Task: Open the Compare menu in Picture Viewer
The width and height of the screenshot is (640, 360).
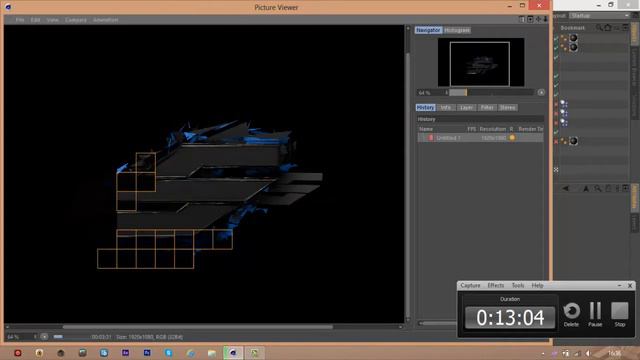Action: click(76, 20)
